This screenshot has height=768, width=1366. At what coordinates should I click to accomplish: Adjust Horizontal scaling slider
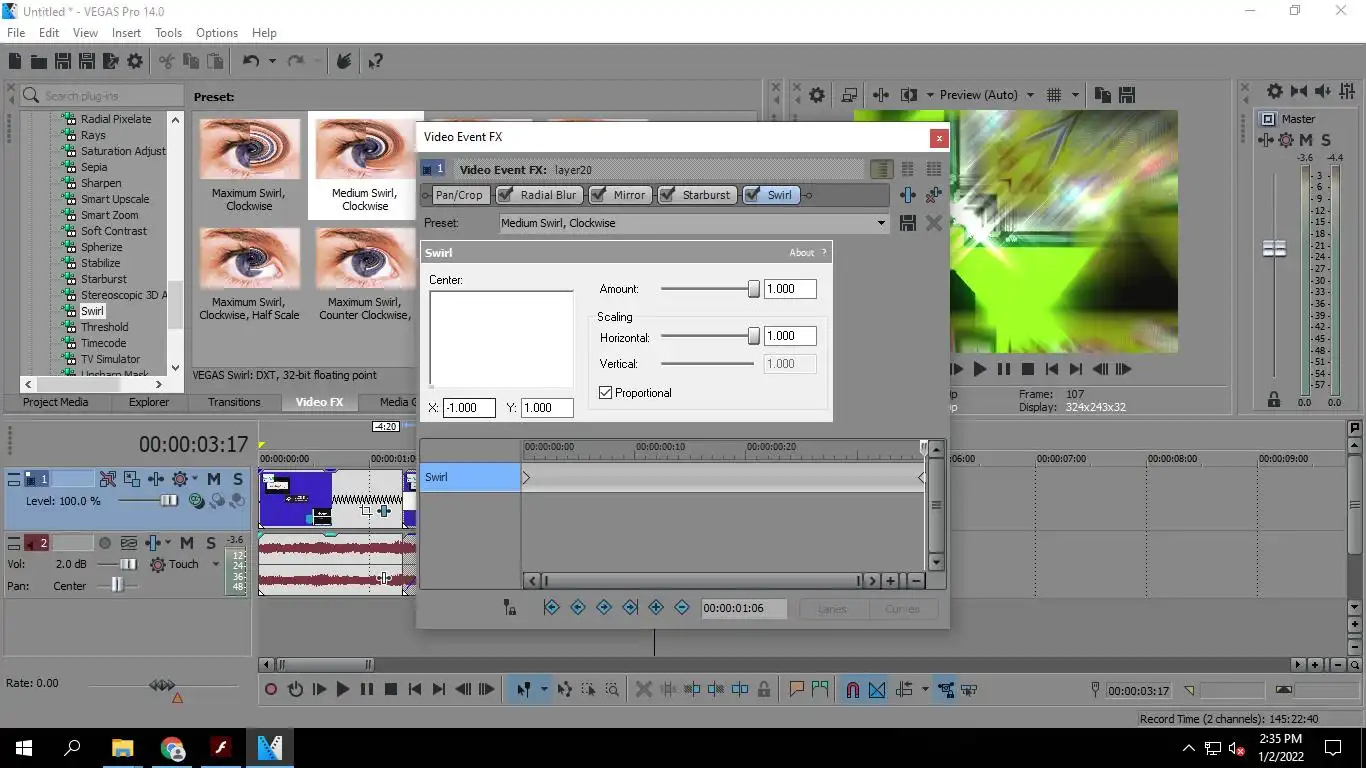(x=754, y=337)
